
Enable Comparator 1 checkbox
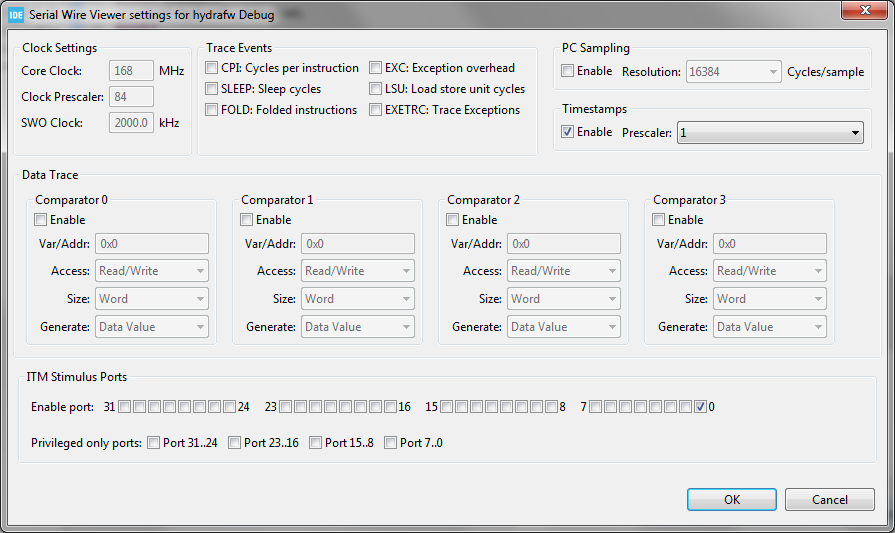coord(247,220)
